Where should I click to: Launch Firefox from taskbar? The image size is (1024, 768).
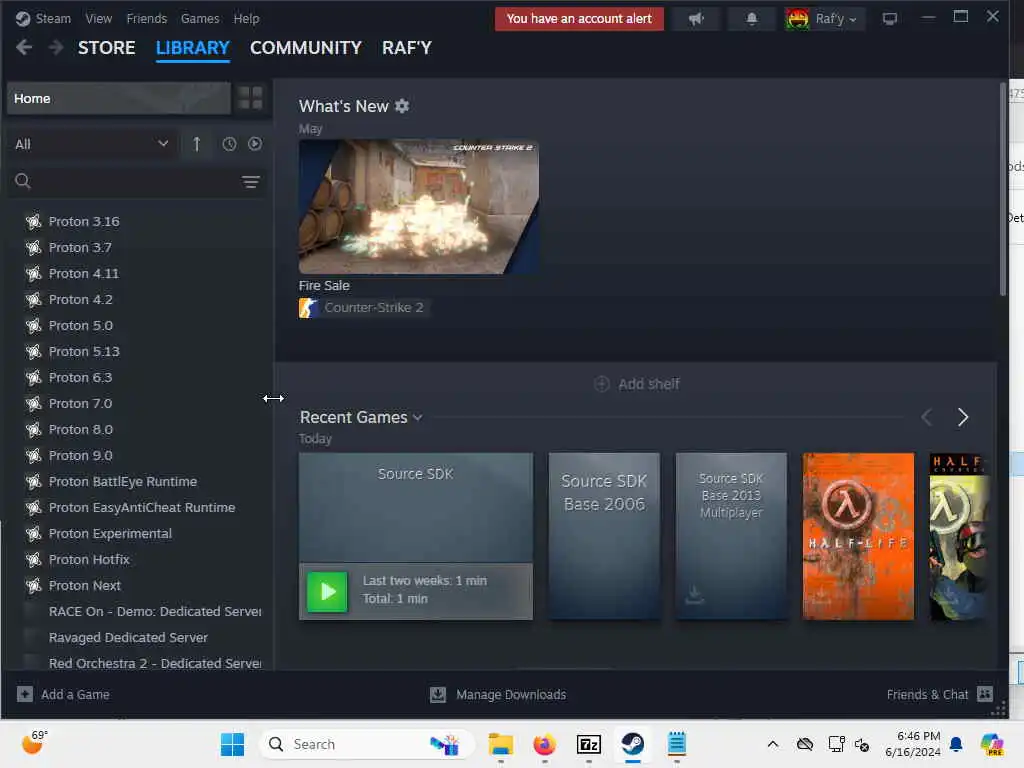click(x=545, y=744)
